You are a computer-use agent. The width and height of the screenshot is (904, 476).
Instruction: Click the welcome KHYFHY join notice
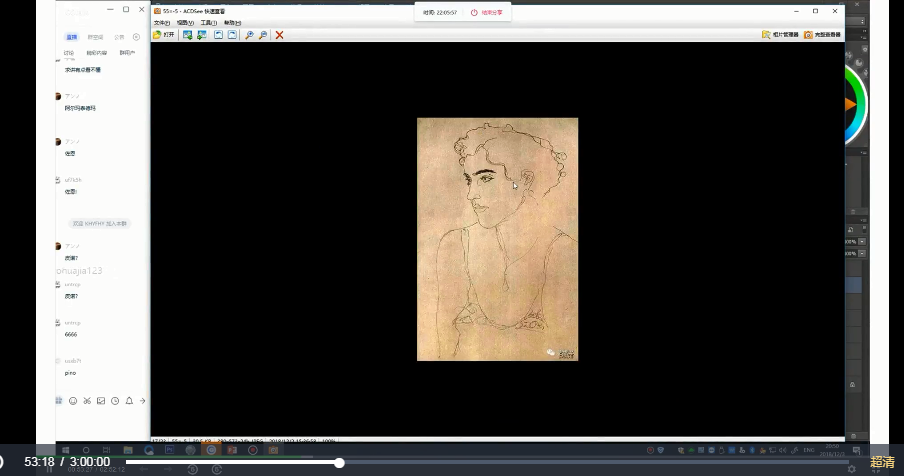click(99, 223)
